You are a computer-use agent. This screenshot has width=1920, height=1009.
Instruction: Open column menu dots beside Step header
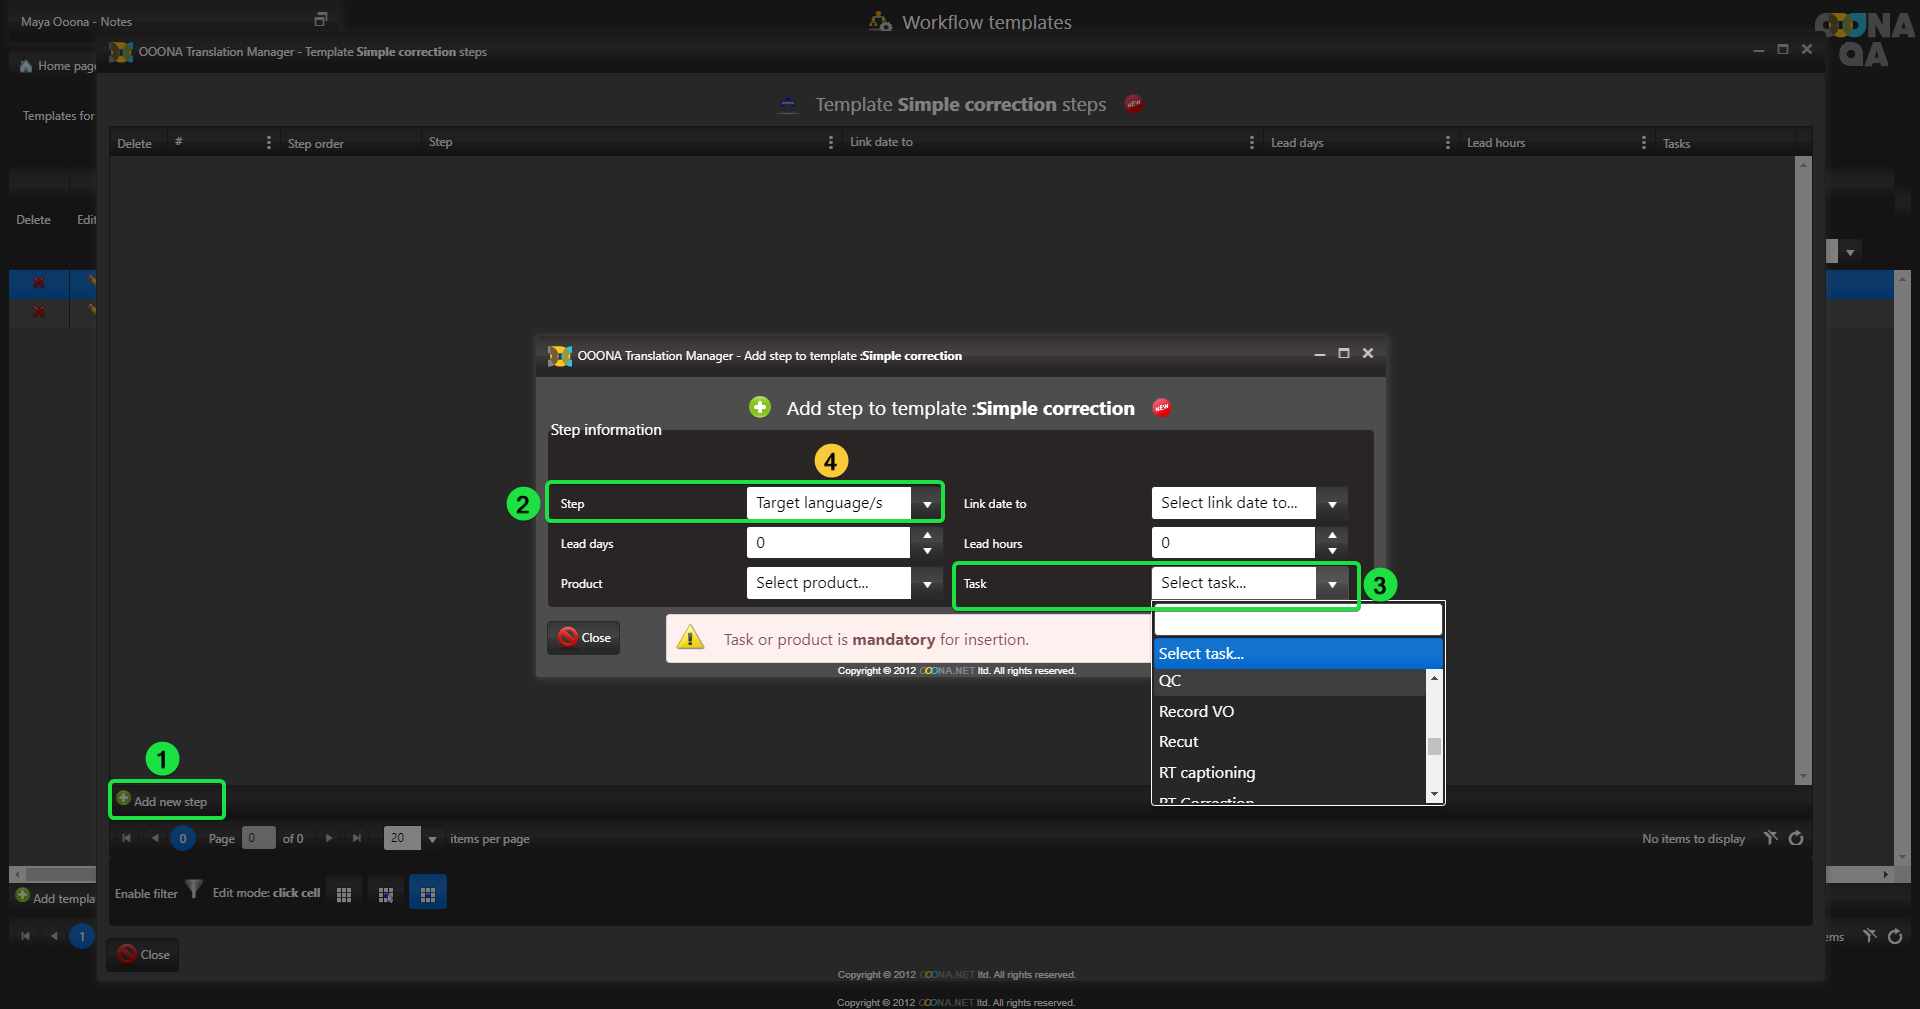pyautogui.click(x=830, y=143)
